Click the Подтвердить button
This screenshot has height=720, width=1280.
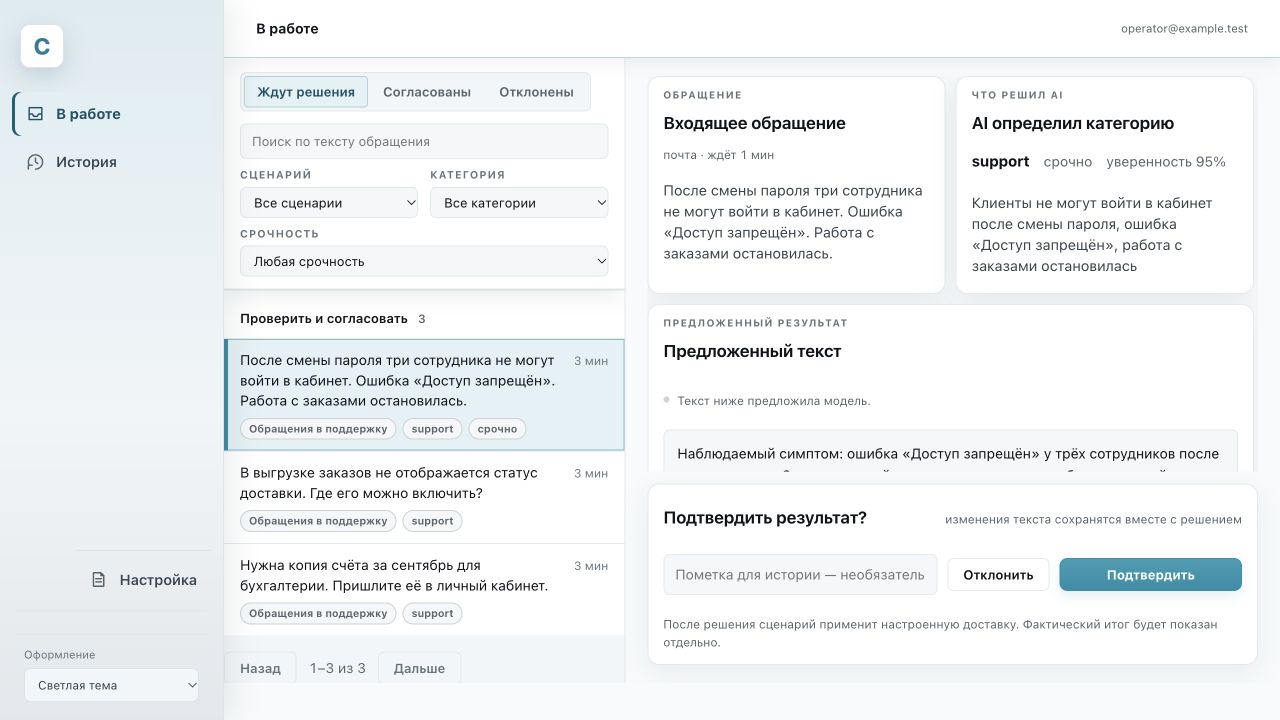(1150, 575)
